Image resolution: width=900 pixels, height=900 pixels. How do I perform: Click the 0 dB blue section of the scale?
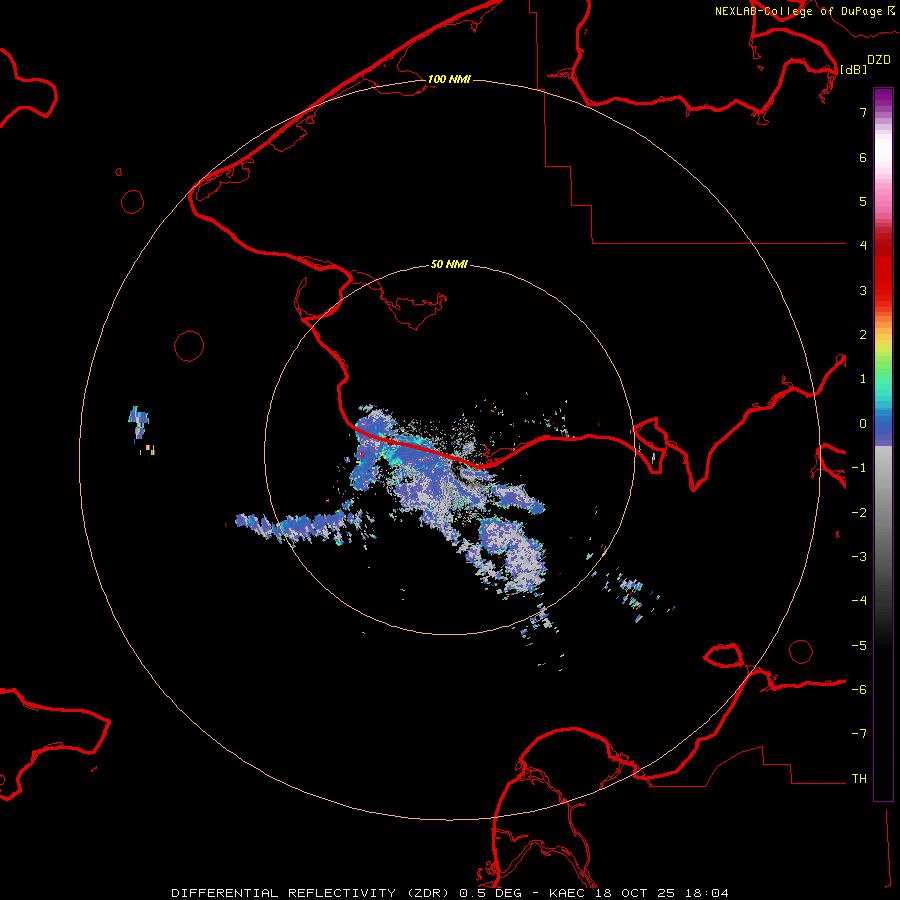(883, 424)
